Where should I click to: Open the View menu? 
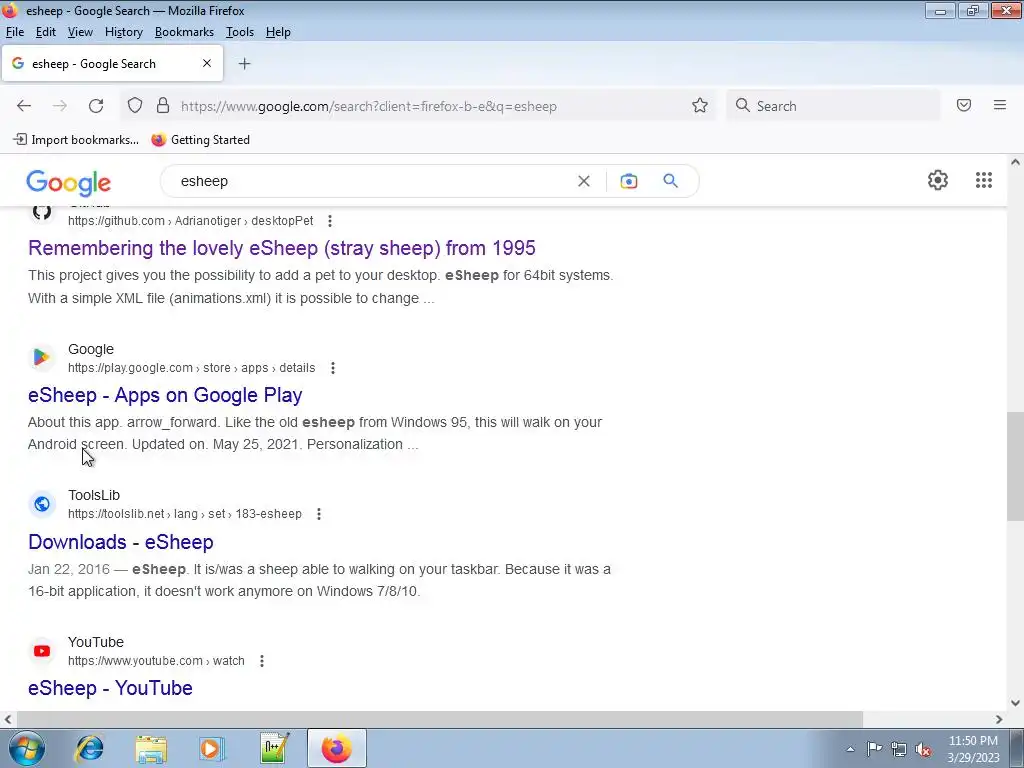[x=80, y=32]
